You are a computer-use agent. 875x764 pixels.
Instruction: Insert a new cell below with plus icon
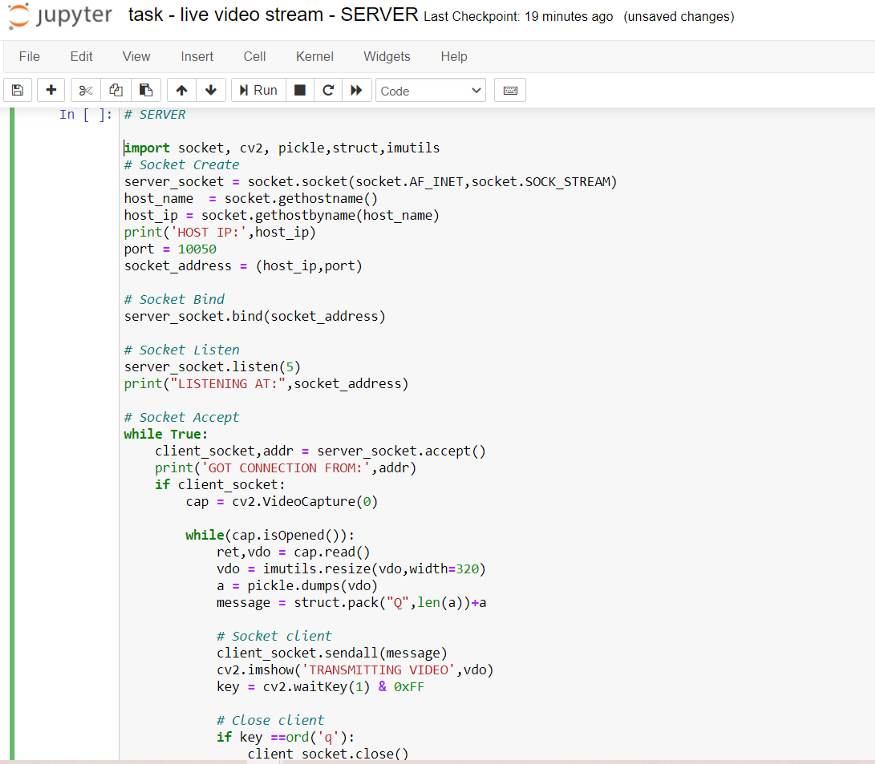coord(50,89)
